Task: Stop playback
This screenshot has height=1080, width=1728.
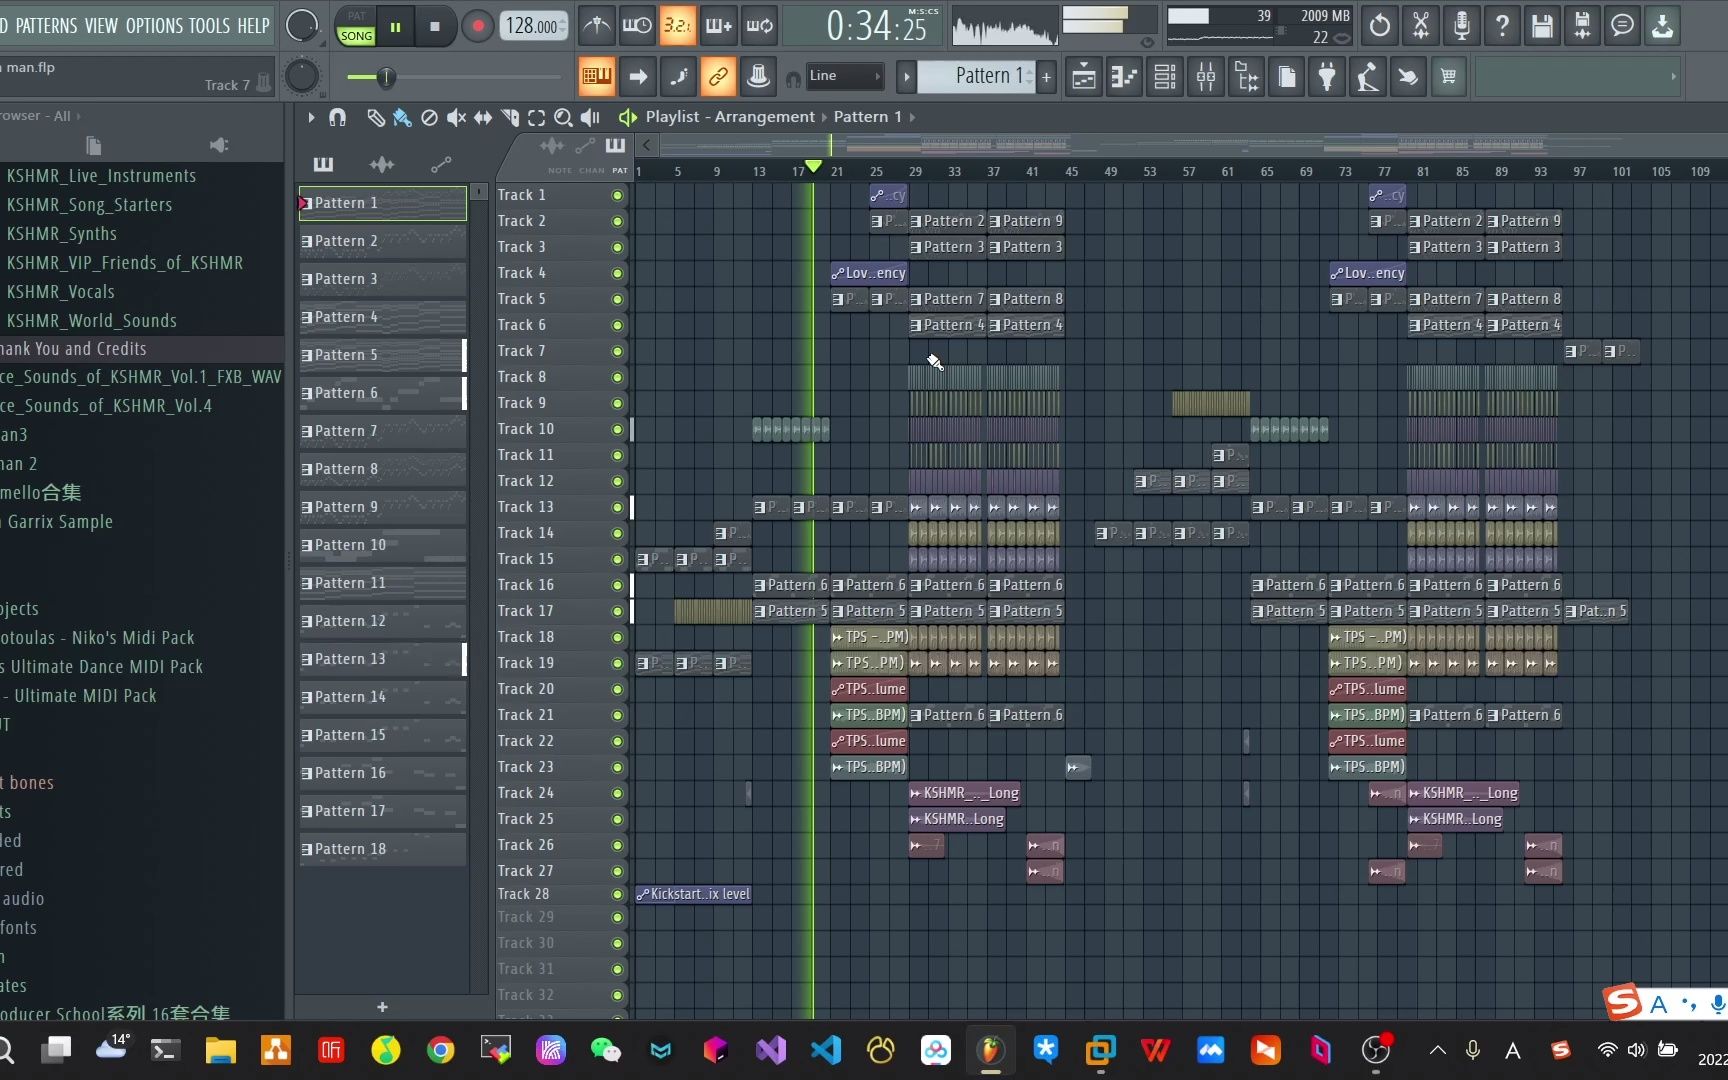Action: point(435,27)
